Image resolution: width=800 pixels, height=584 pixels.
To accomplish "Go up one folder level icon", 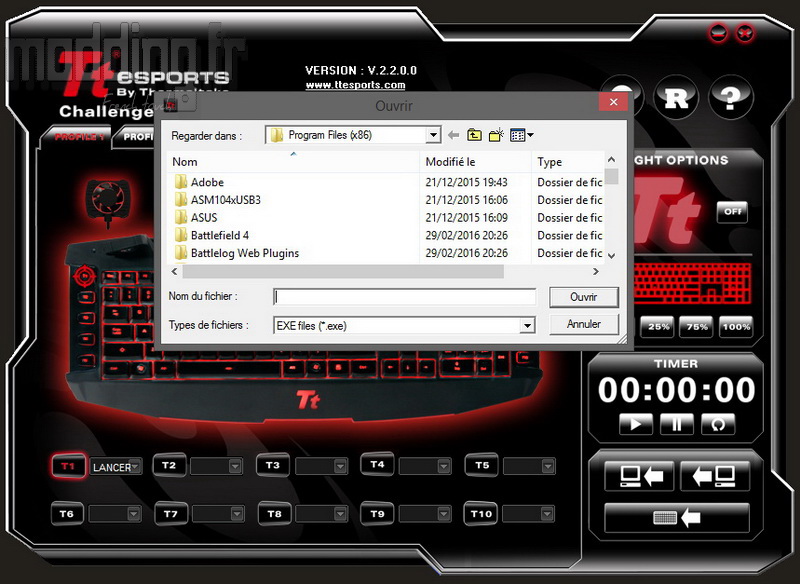I will (474, 135).
